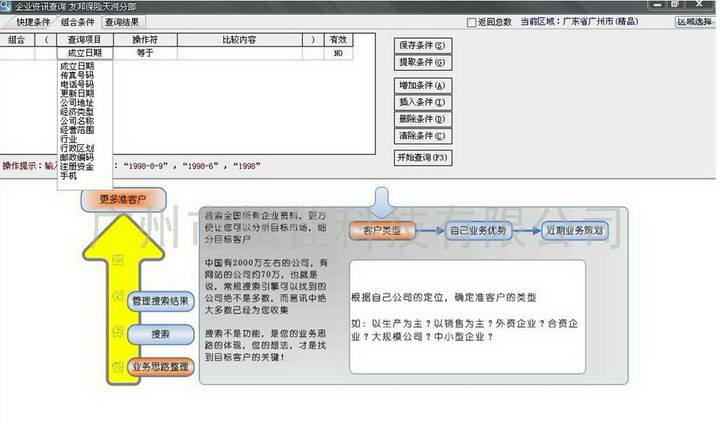Click the 查询项目 column header
The image size is (720, 424).
[x=84, y=40]
